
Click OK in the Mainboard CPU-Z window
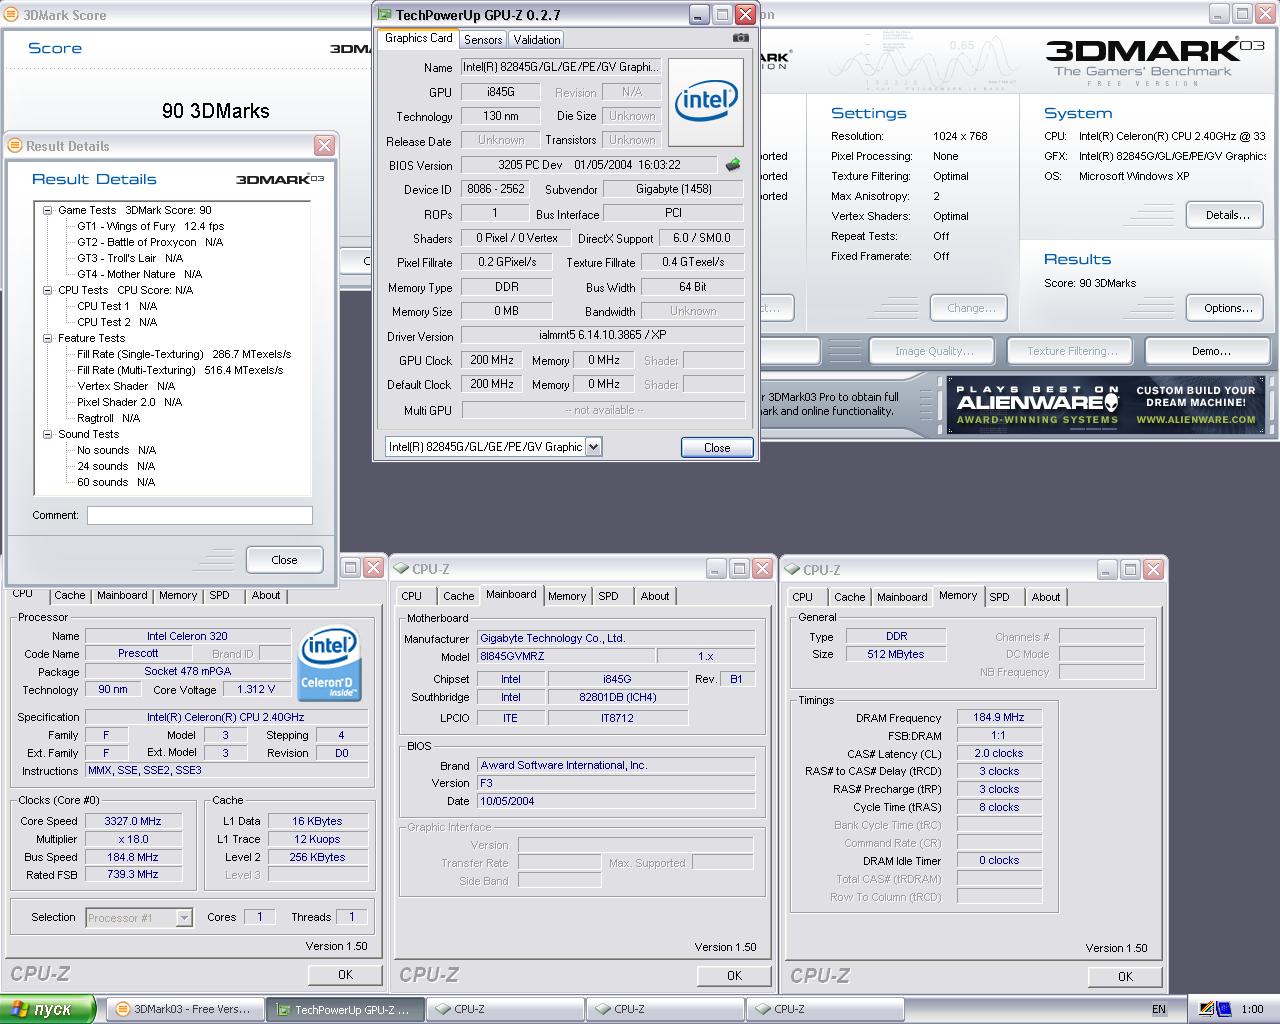click(734, 975)
